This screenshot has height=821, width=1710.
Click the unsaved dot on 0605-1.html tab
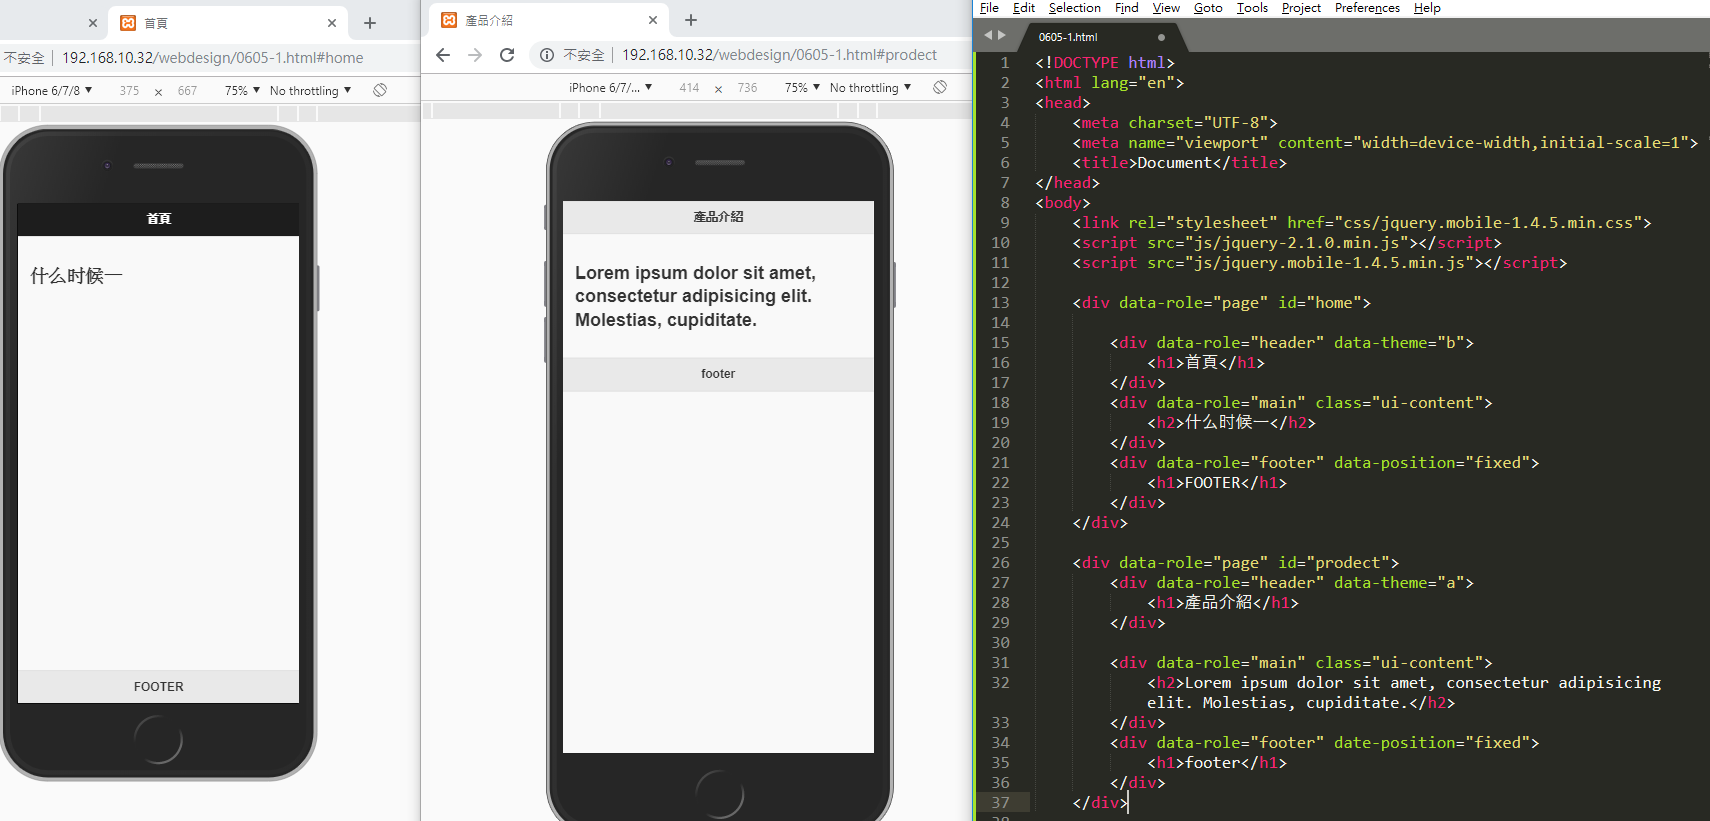point(1161,37)
